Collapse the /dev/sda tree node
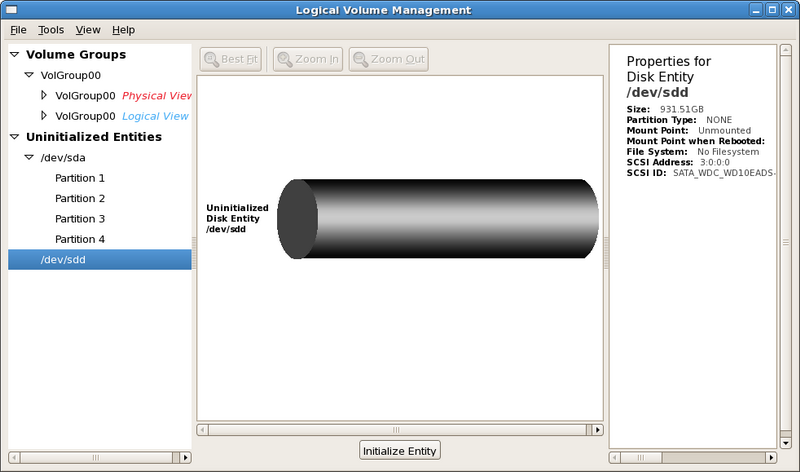Image resolution: width=800 pixels, height=472 pixels. (x=29, y=158)
